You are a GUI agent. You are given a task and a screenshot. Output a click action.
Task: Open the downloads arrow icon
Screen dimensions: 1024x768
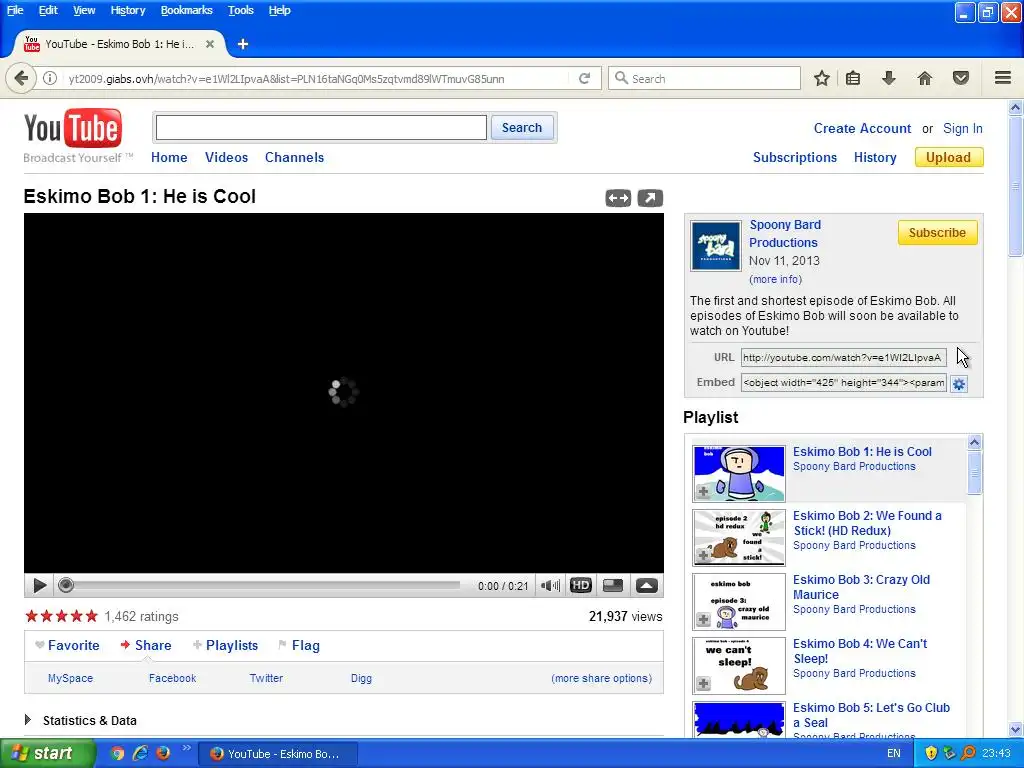(x=889, y=78)
